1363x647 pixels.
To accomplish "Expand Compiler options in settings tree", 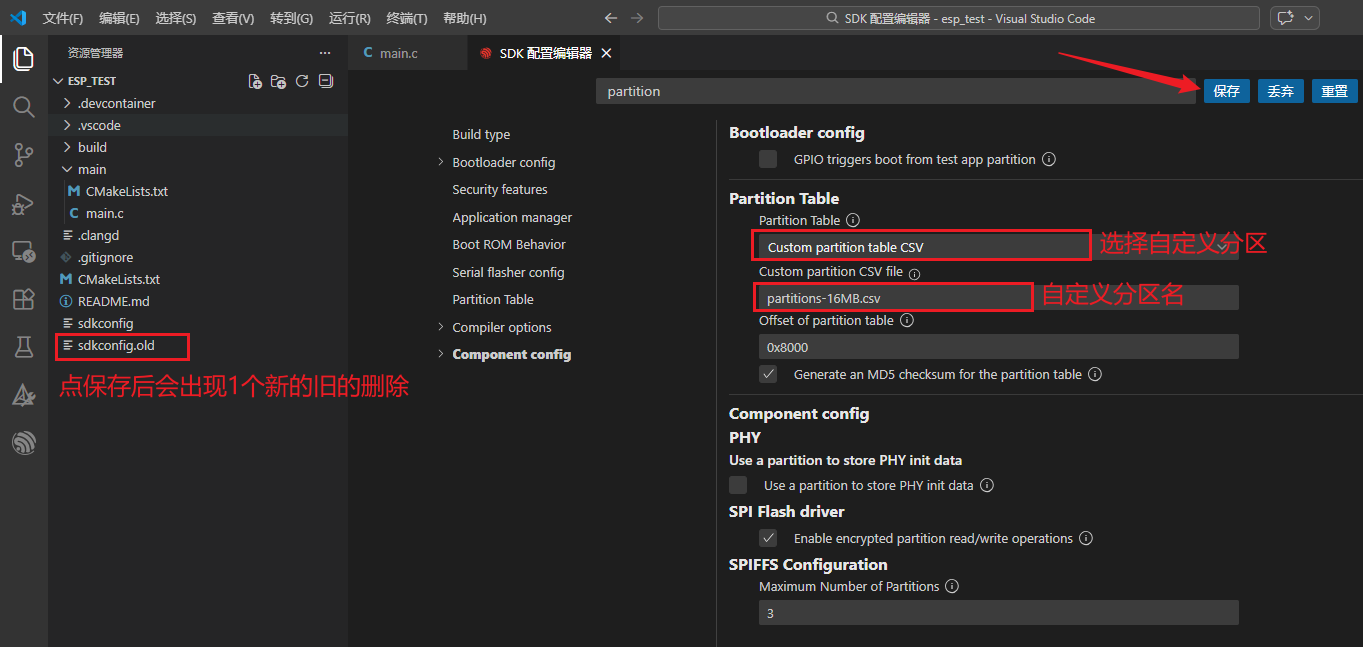I will (x=441, y=327).
